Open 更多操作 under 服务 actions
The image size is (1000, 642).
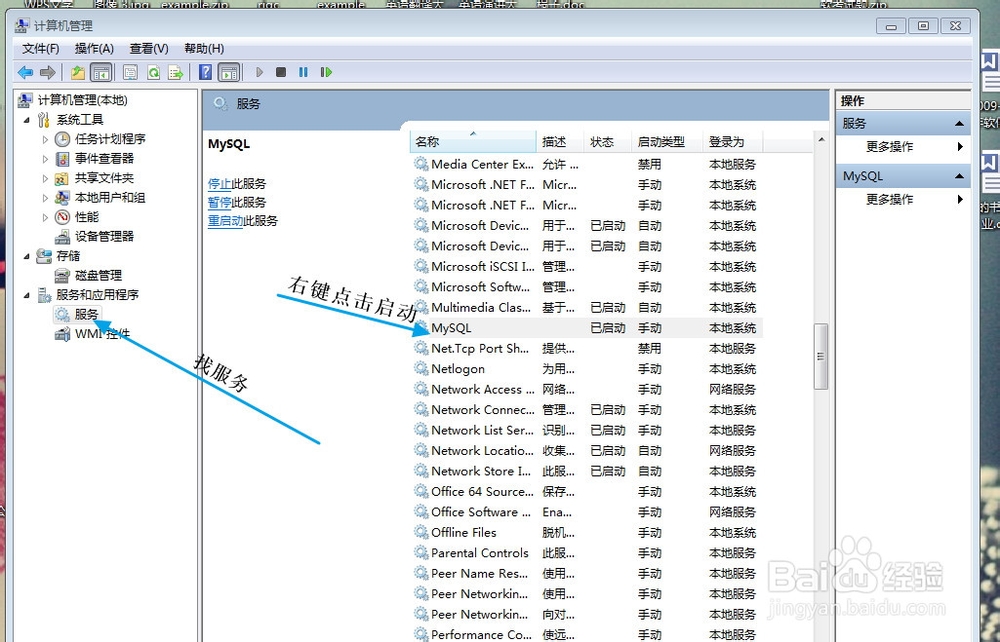(889, 147)
